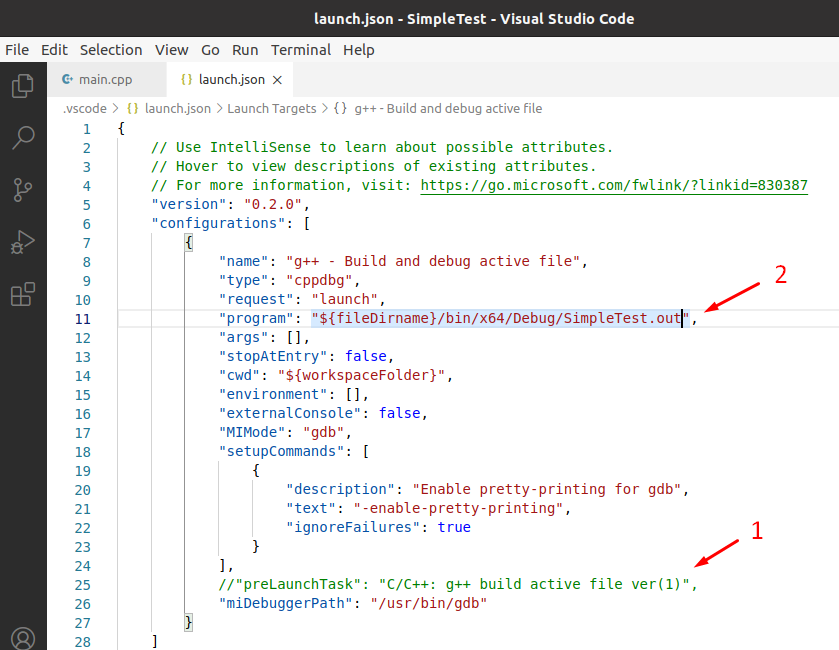Open the Selection menu

point(111,50)
